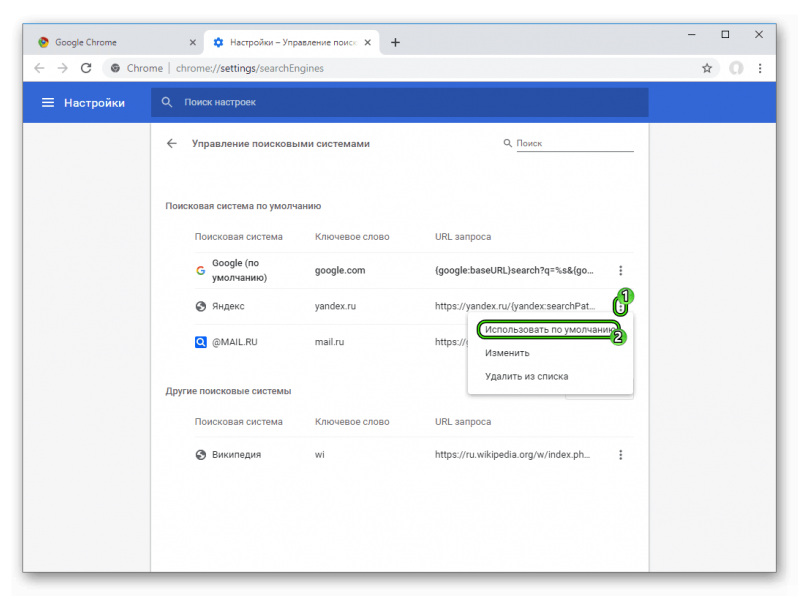Minimize the Chrome window

[x=691, y=35]
